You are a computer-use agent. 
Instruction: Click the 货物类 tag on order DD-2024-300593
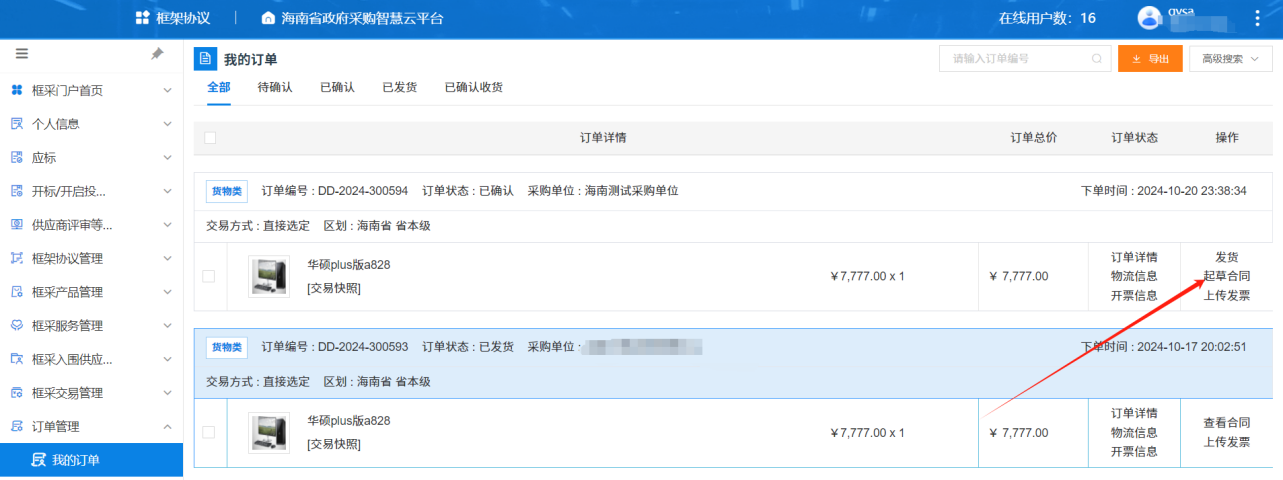click(x=227, y=347)
